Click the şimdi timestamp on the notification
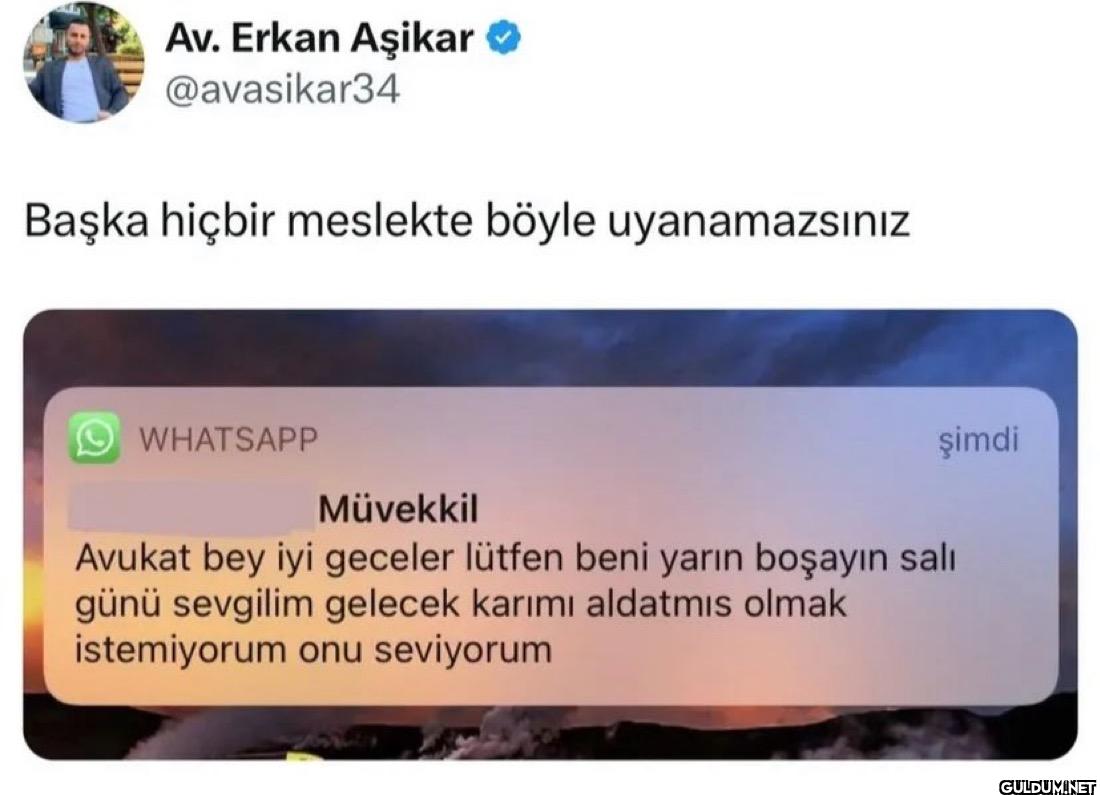The width and height of the screenshot is (1100, 795). click(x=978, y=441)
